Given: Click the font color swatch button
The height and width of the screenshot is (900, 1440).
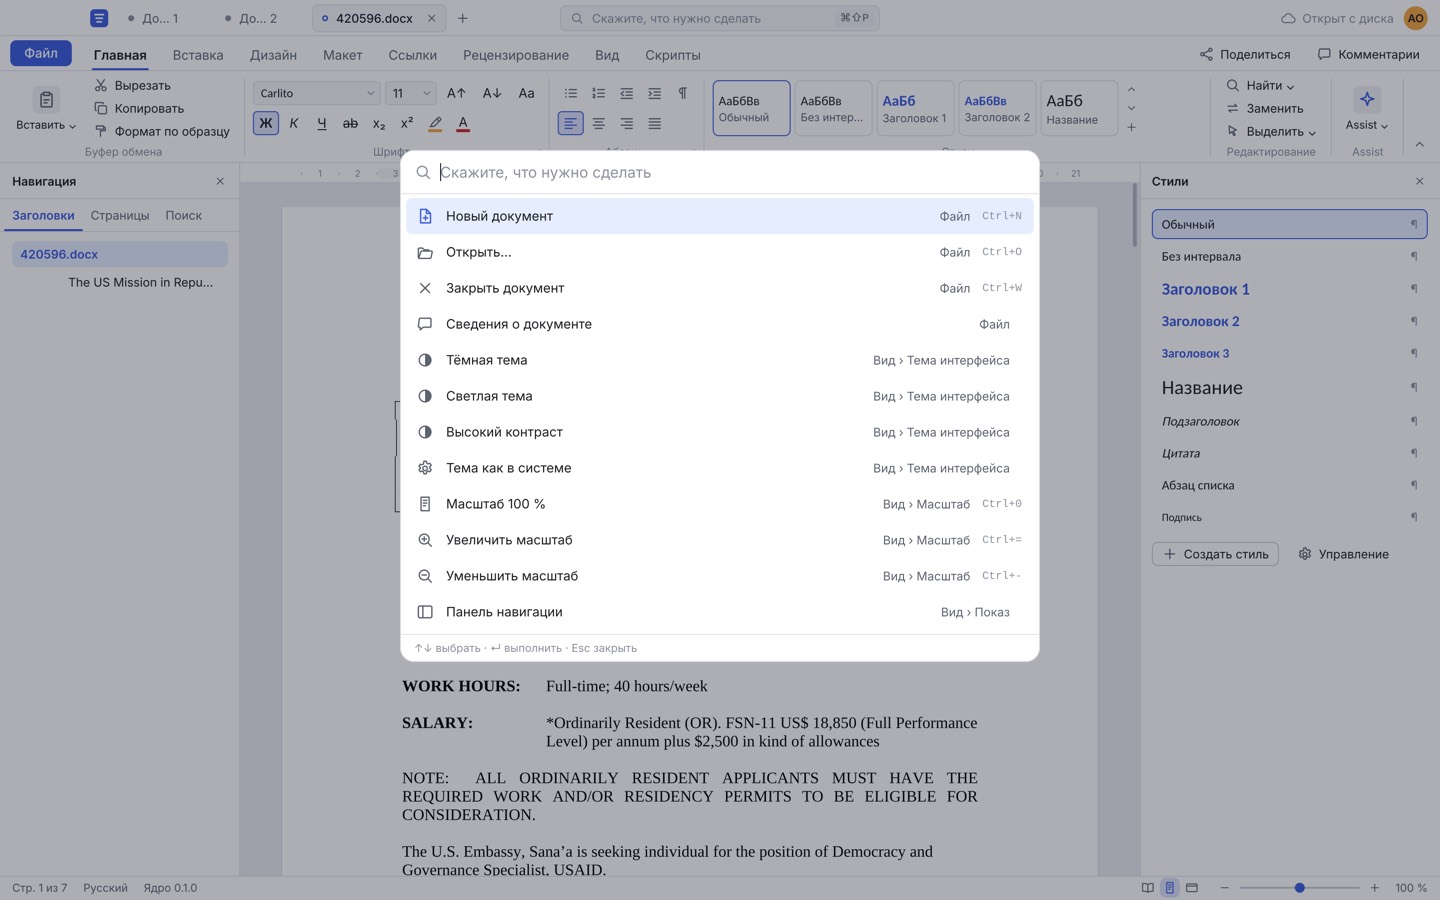Looking at the screenshot, I should [463, 124].
